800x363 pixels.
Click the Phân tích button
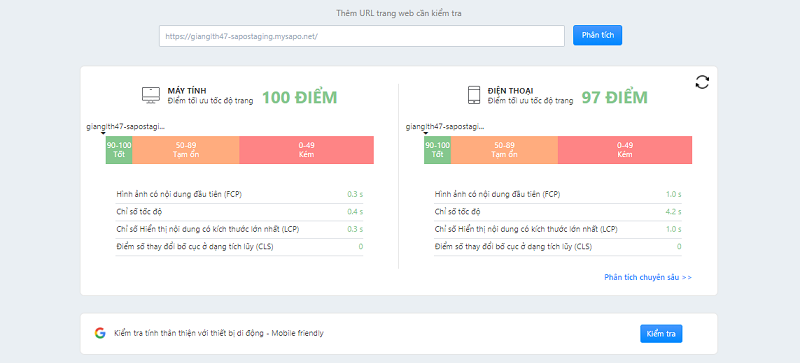[x=597, y=35]
